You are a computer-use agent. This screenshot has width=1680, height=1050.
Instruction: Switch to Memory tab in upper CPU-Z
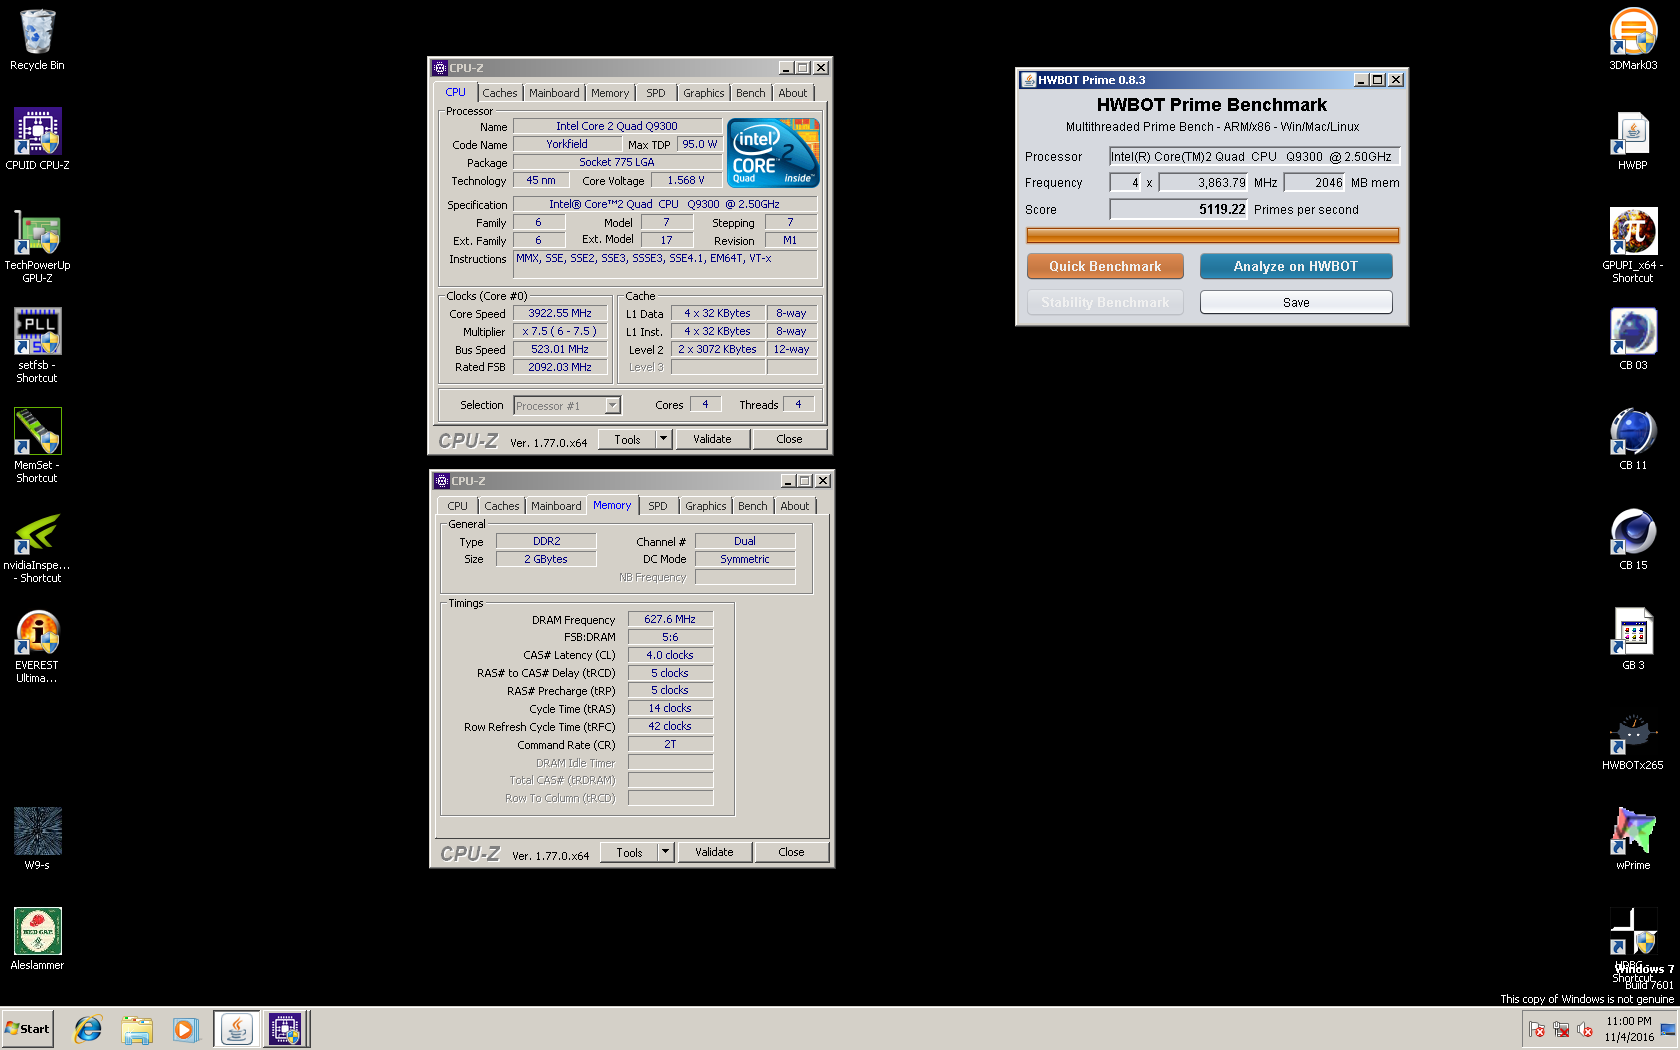(610, 93)
